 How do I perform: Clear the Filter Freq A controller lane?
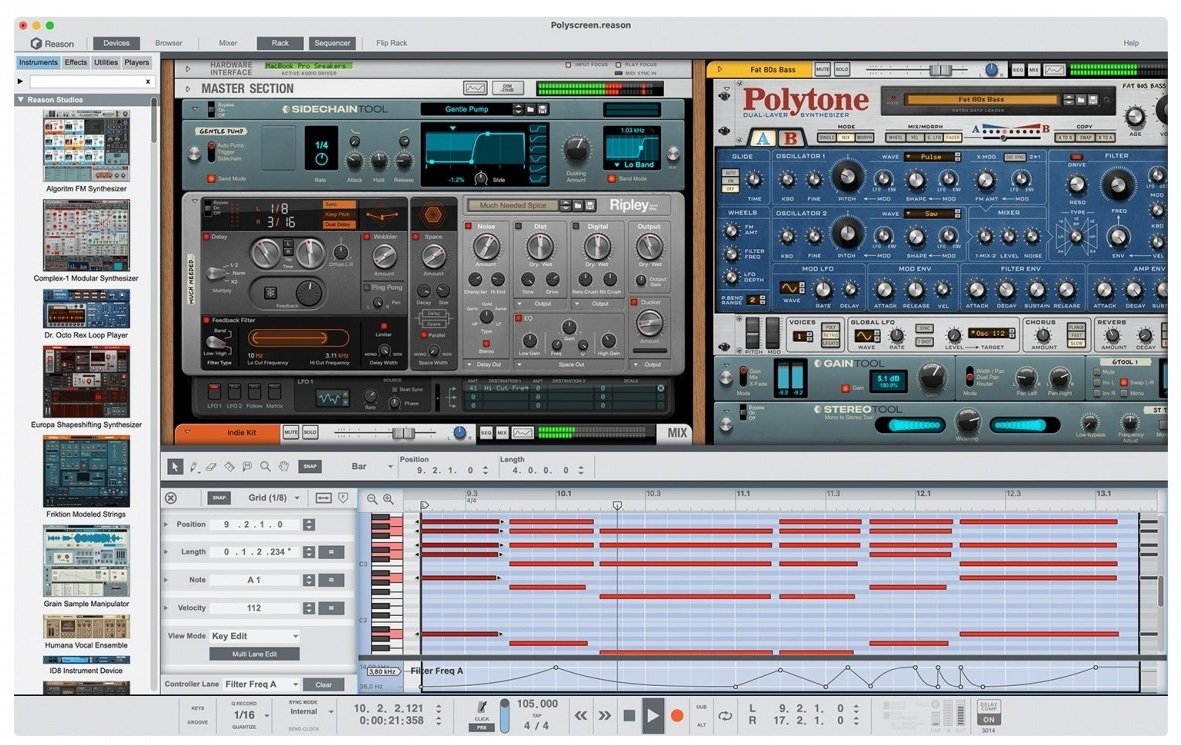click(x=324, y=685)
